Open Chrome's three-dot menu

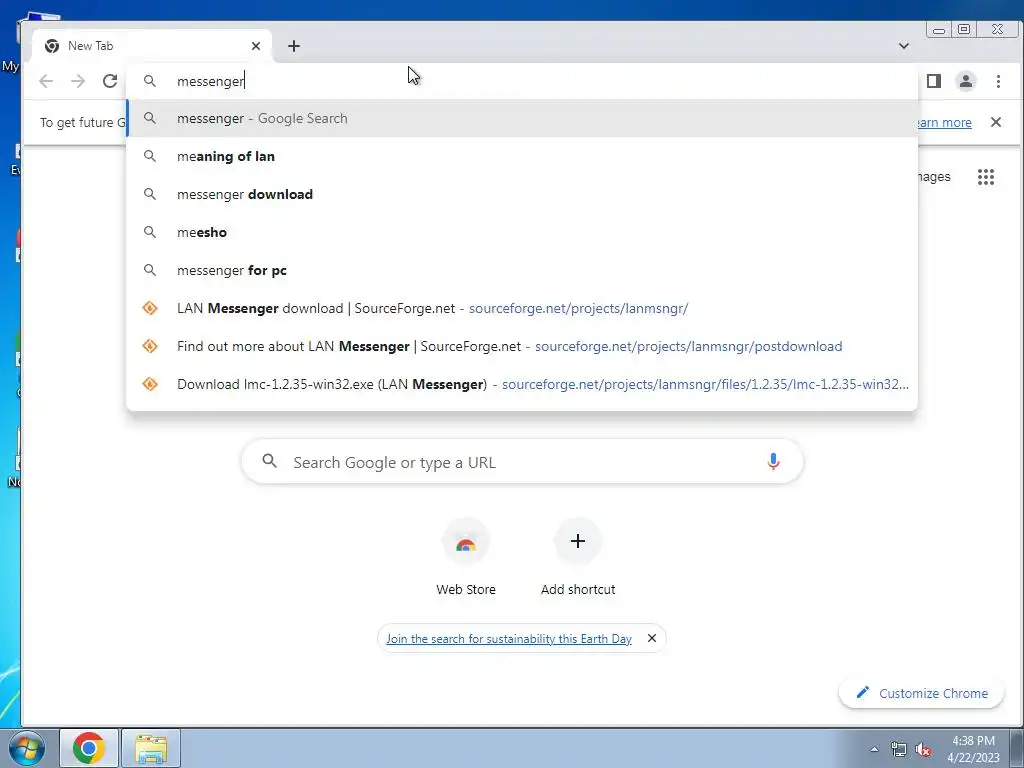point(998,81)
